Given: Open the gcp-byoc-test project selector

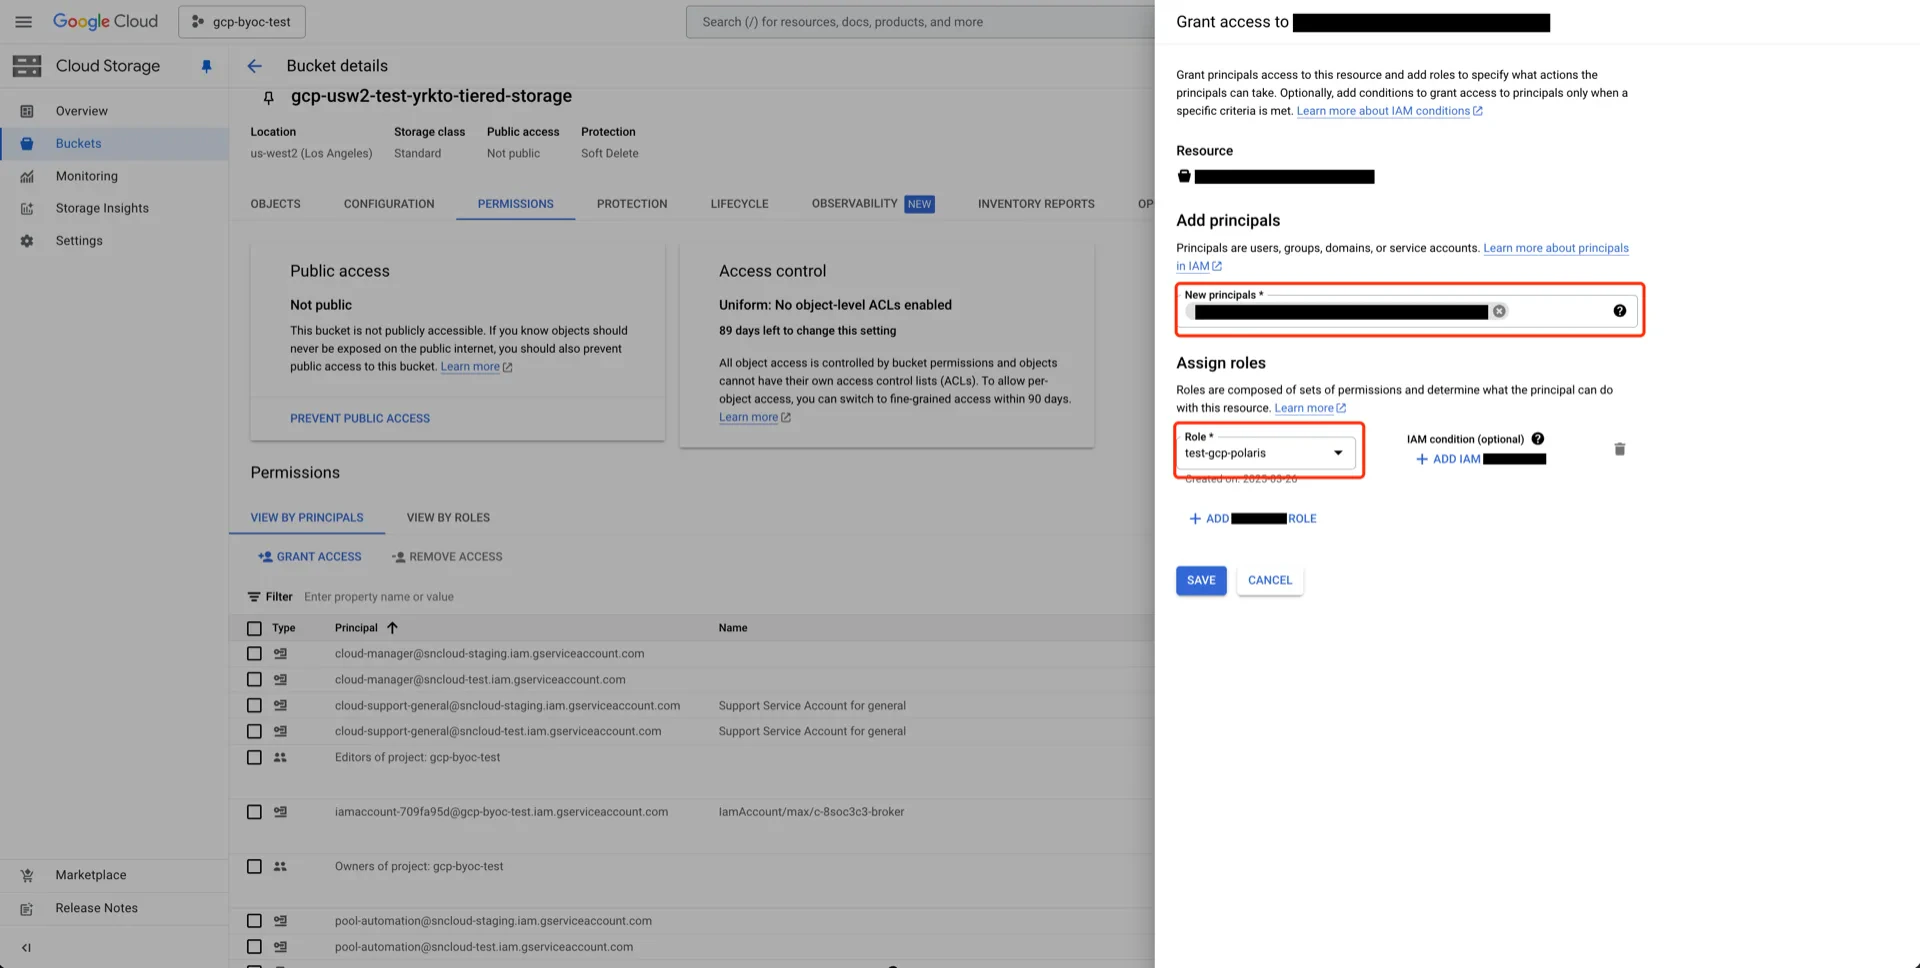Looking at the screenshot, I should 242,21.
